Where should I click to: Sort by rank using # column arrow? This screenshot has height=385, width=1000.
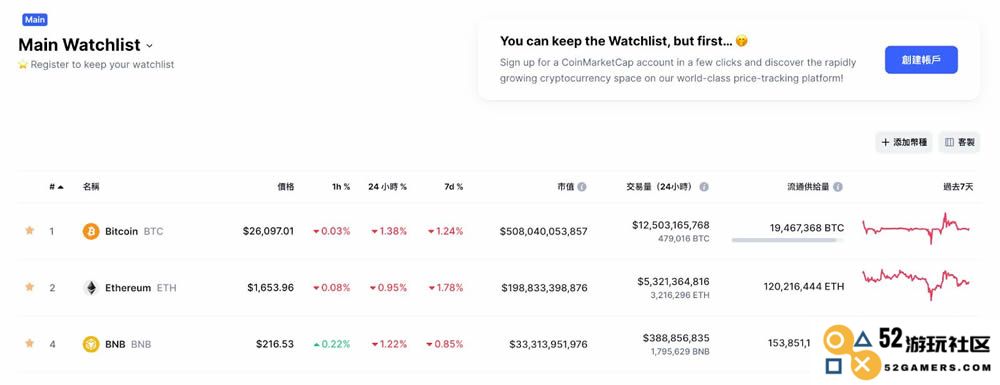point(57,187)
